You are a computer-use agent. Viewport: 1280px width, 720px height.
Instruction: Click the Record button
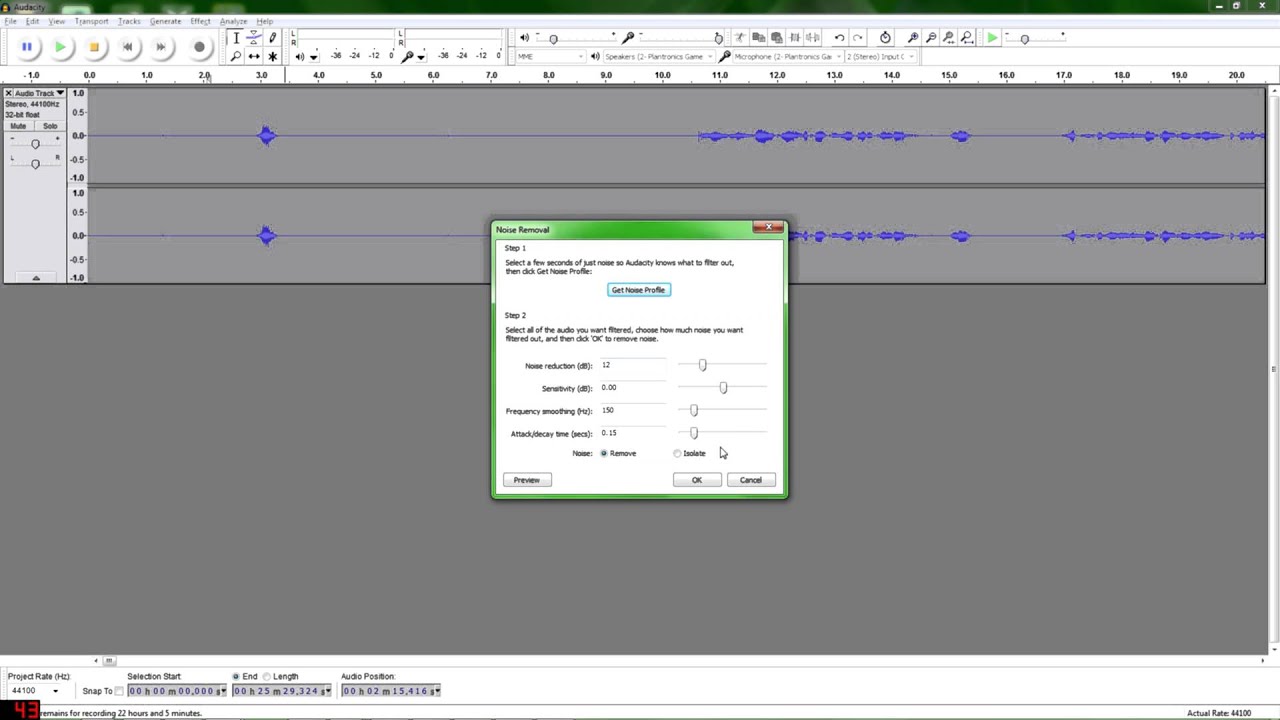(x=199, y=47)
